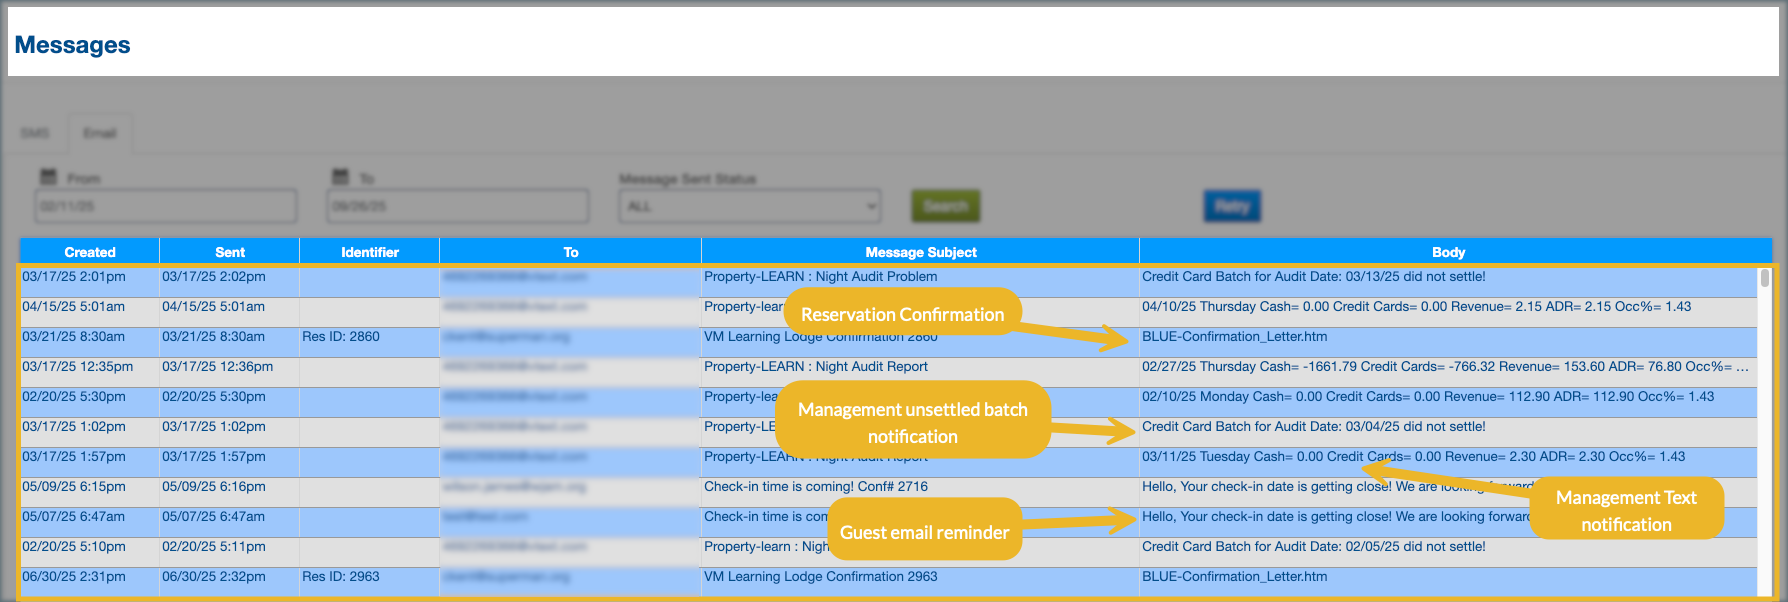Click 'Check-in time is coming! Conf# 2716' subject
1788x602 pixels.
click(x=815, y=487)
